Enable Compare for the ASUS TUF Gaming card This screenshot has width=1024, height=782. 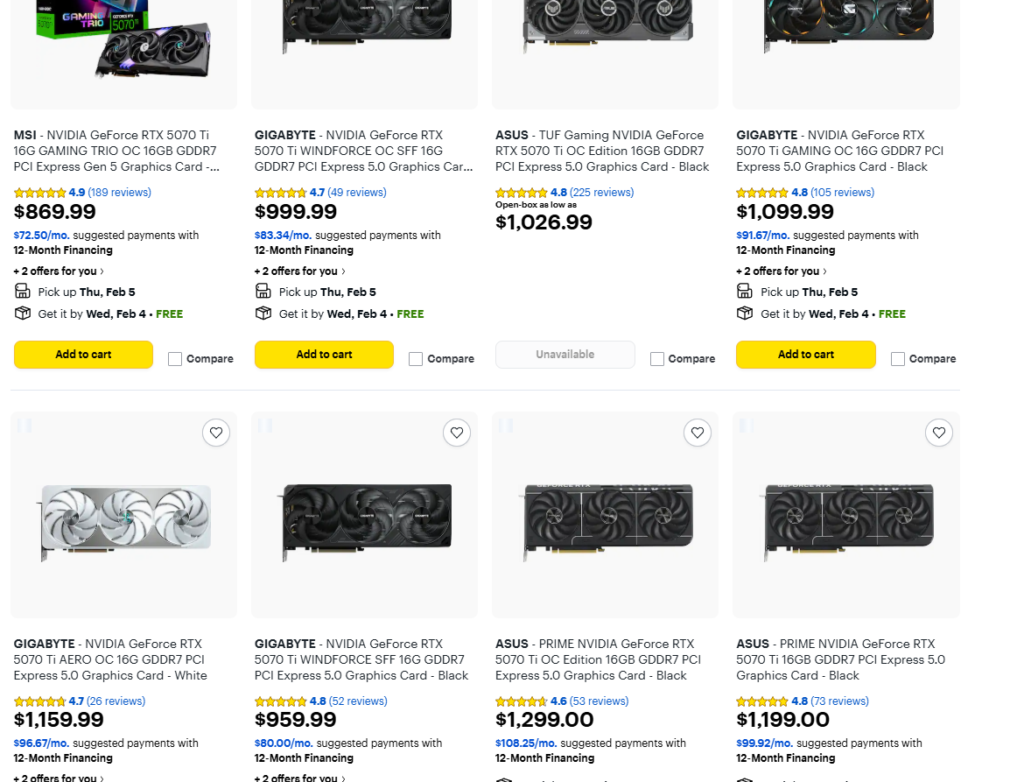(657, 359)
